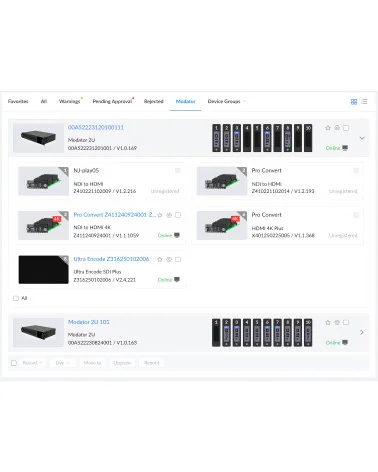Viewport: 378px width, 472px height.
Task: Click text 'NDI to HDMI 4K'
Action: coord(92,227)
